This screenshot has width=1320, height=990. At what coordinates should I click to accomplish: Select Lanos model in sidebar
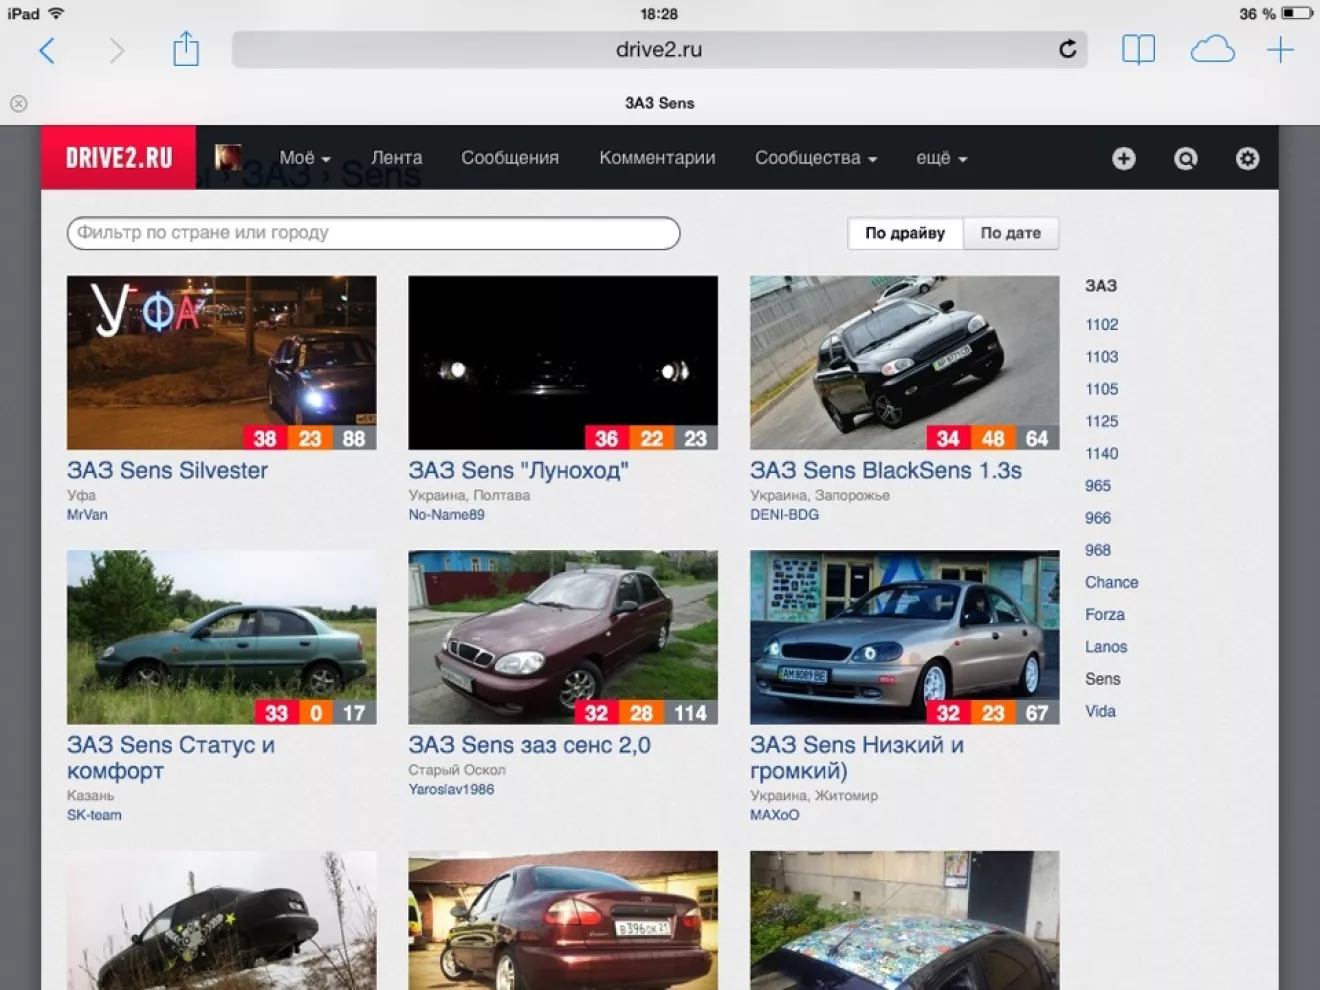click(1106, 647)
